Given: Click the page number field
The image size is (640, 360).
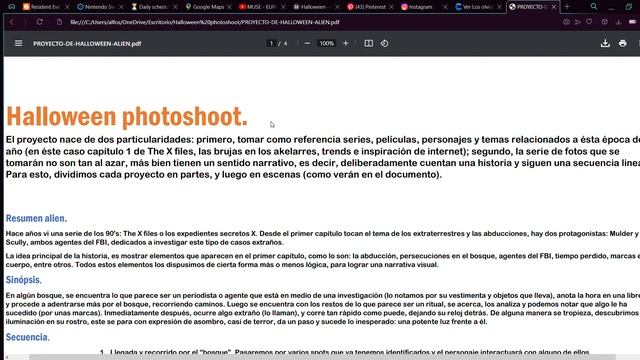Looking at the screenshot, I should point(271,43).
